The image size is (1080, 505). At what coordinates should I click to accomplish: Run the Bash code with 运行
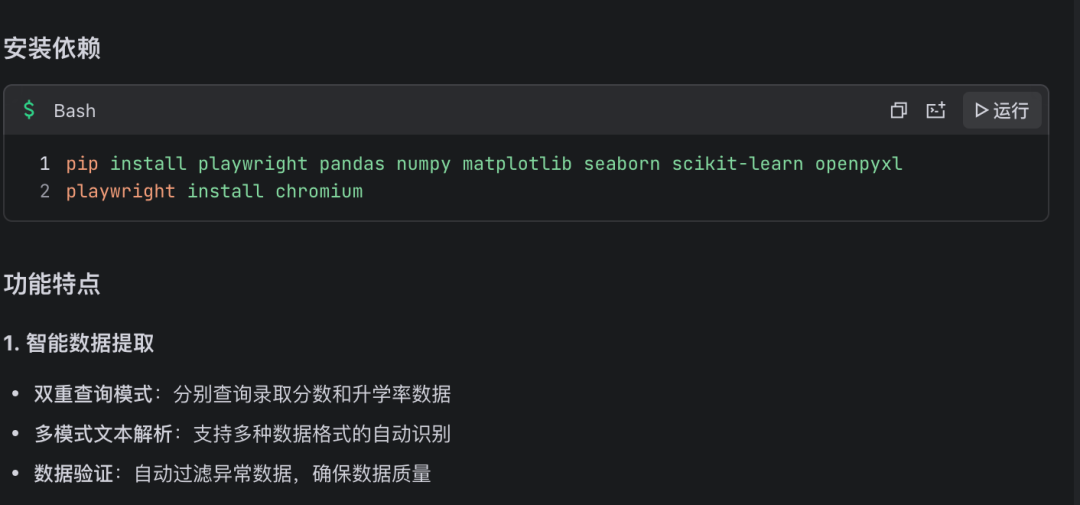1002,111
